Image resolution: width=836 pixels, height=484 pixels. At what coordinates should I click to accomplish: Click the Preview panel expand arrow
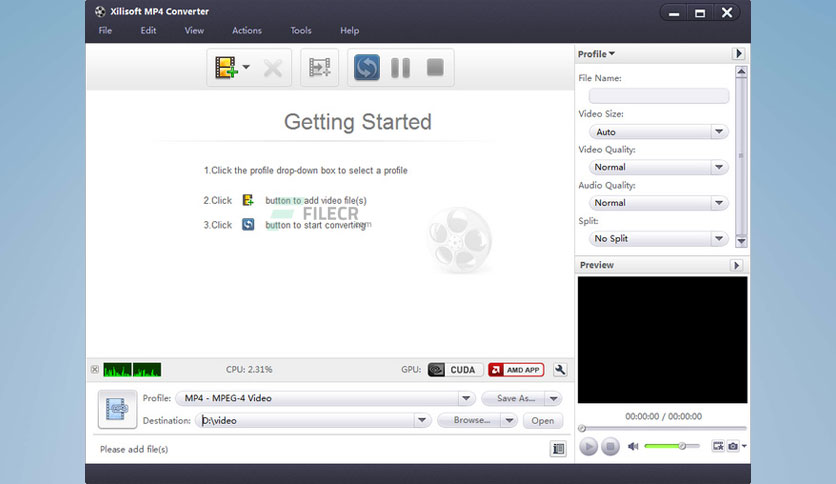pyautogui.click(x=736, y=265)
